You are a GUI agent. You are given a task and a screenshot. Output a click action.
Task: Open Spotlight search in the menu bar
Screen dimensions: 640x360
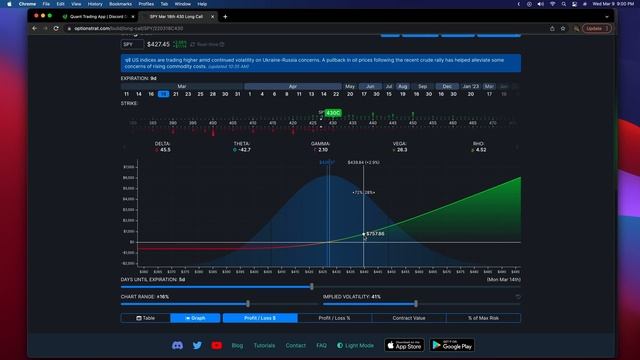tap(564, 4)
